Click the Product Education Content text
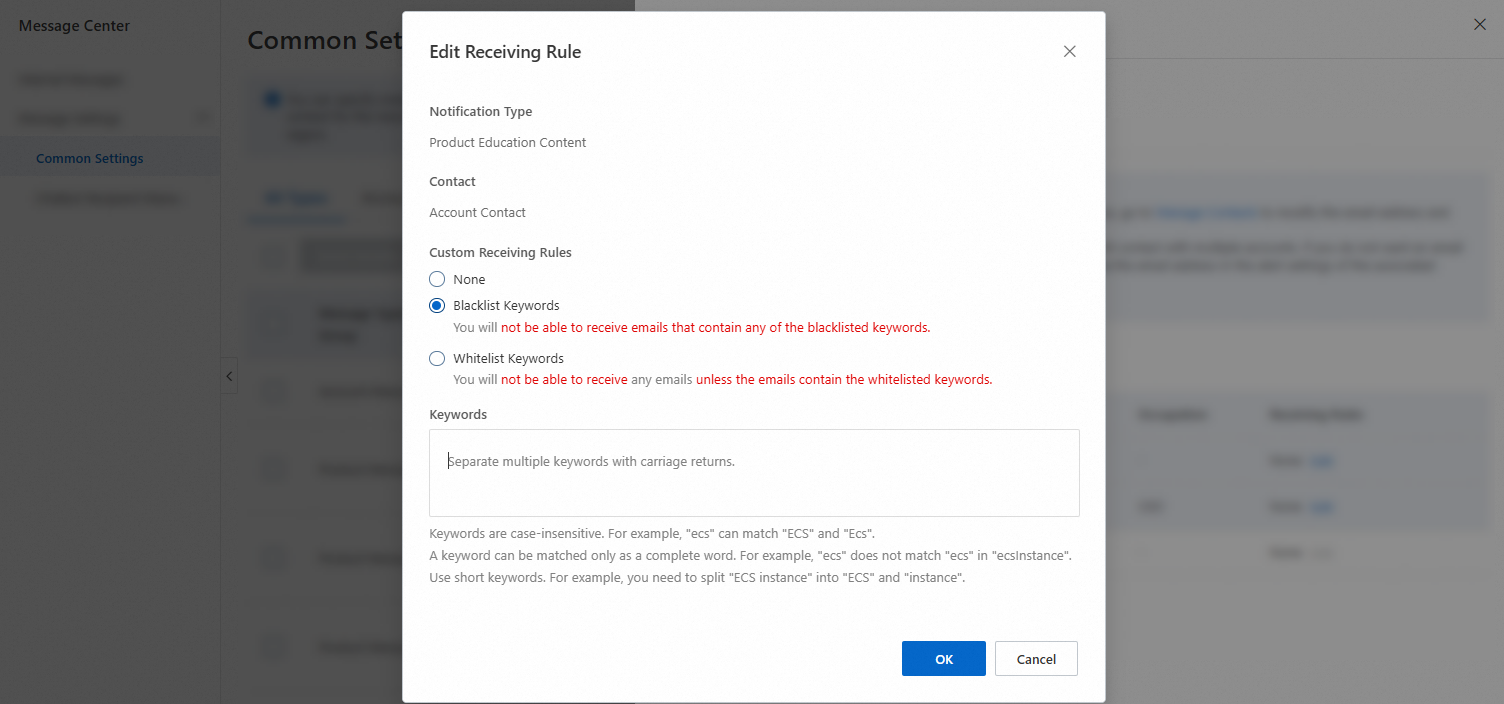 [508, 143]
